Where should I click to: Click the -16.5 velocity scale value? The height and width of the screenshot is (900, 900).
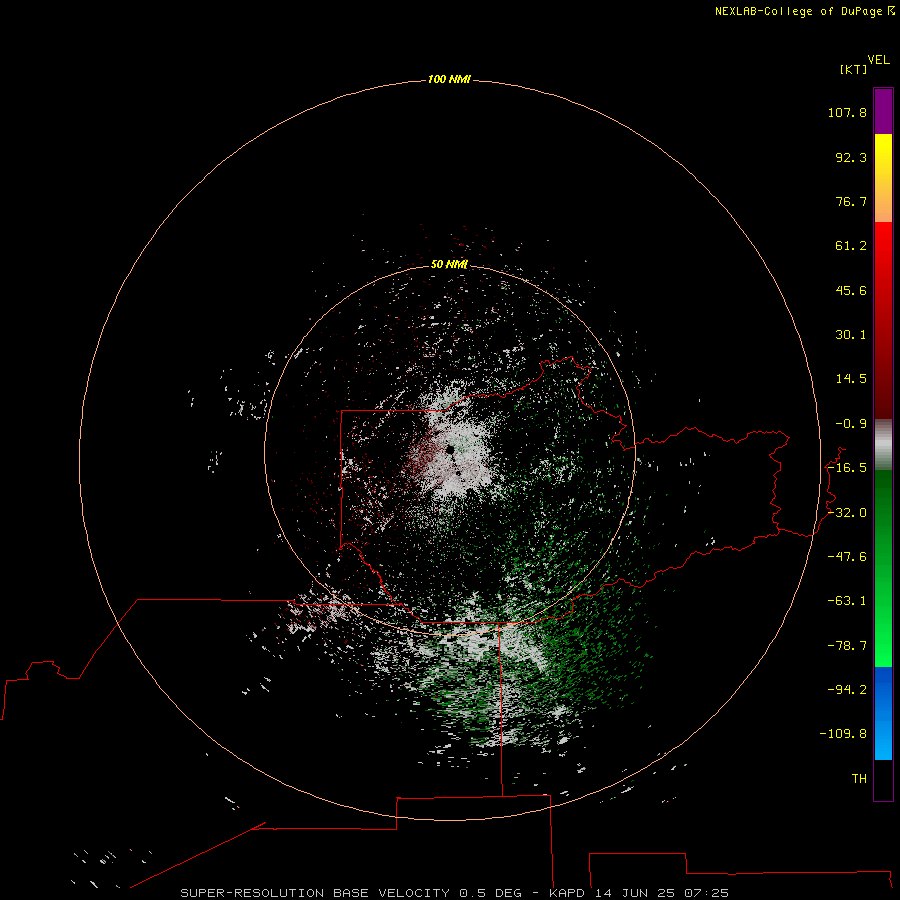pos(847,468)
